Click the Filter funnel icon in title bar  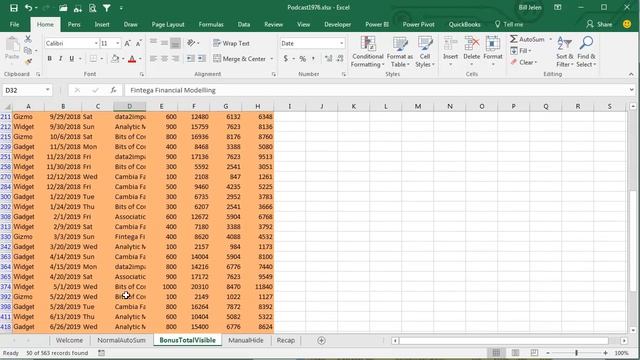(x=107, y=8)
